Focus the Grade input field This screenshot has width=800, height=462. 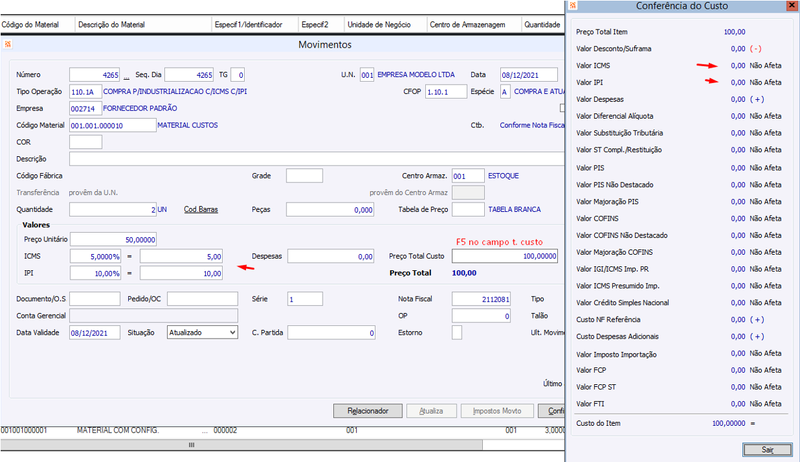point(305,176)
